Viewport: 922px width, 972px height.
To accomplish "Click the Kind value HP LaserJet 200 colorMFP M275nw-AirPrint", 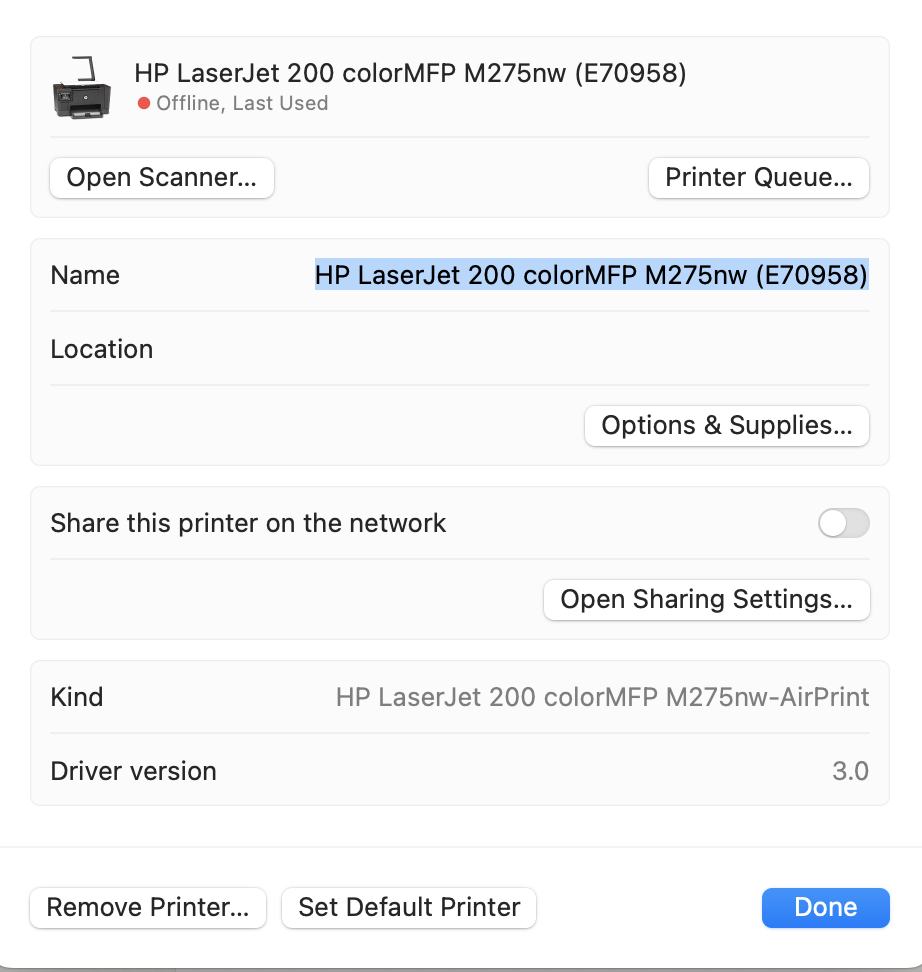I will (x=602, y=697).
